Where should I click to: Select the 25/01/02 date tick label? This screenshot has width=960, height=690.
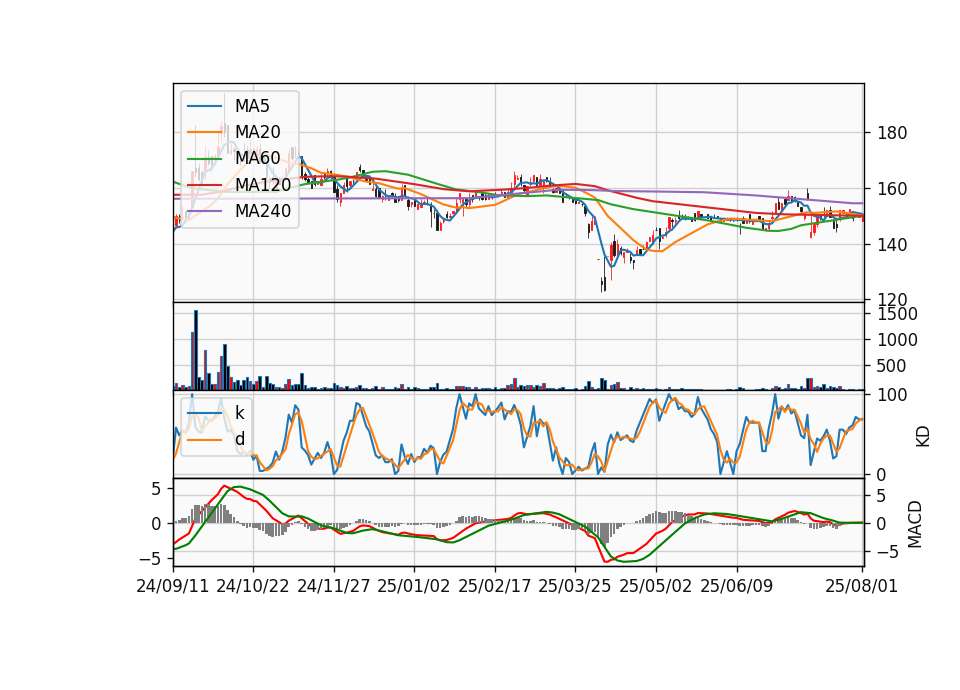pyautogui.click(x=414, y=586)
